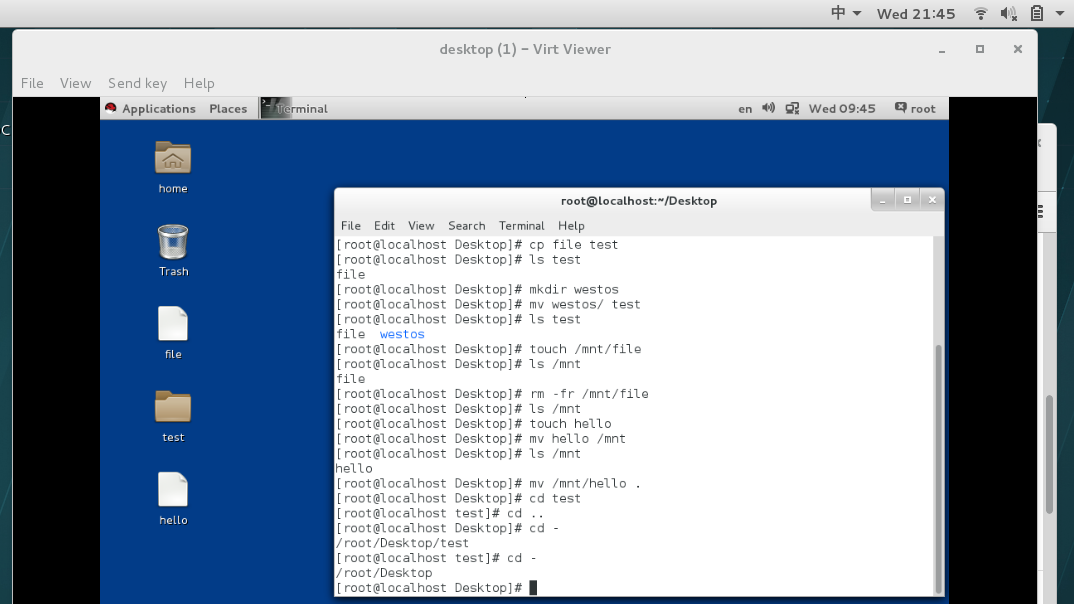The image size is (1074, 604).
Task: Open the Virt Viewer Help menu
Action: click(x=199, y=83)
